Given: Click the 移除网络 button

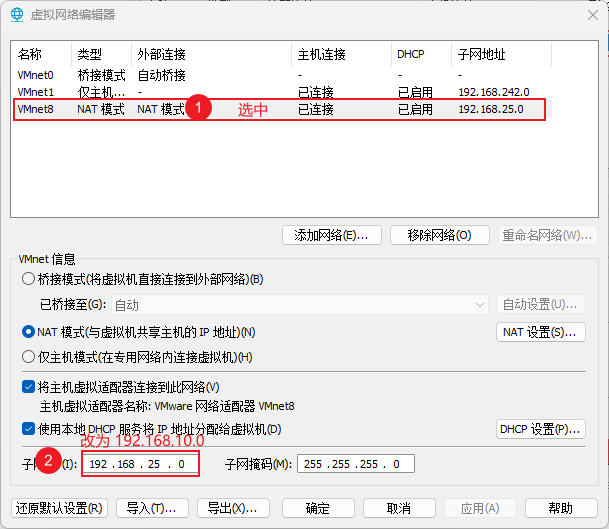Looking at the screenshot, I should [439, 235].
